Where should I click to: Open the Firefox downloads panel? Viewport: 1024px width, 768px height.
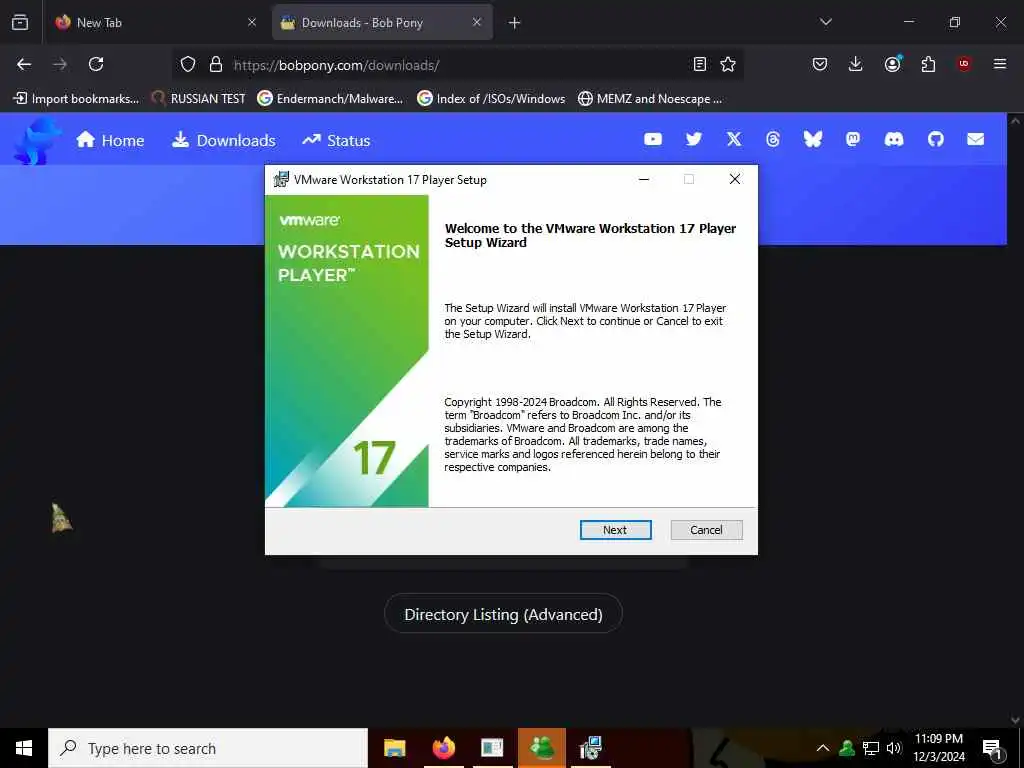pyautogui.click(x=856, y=64)
